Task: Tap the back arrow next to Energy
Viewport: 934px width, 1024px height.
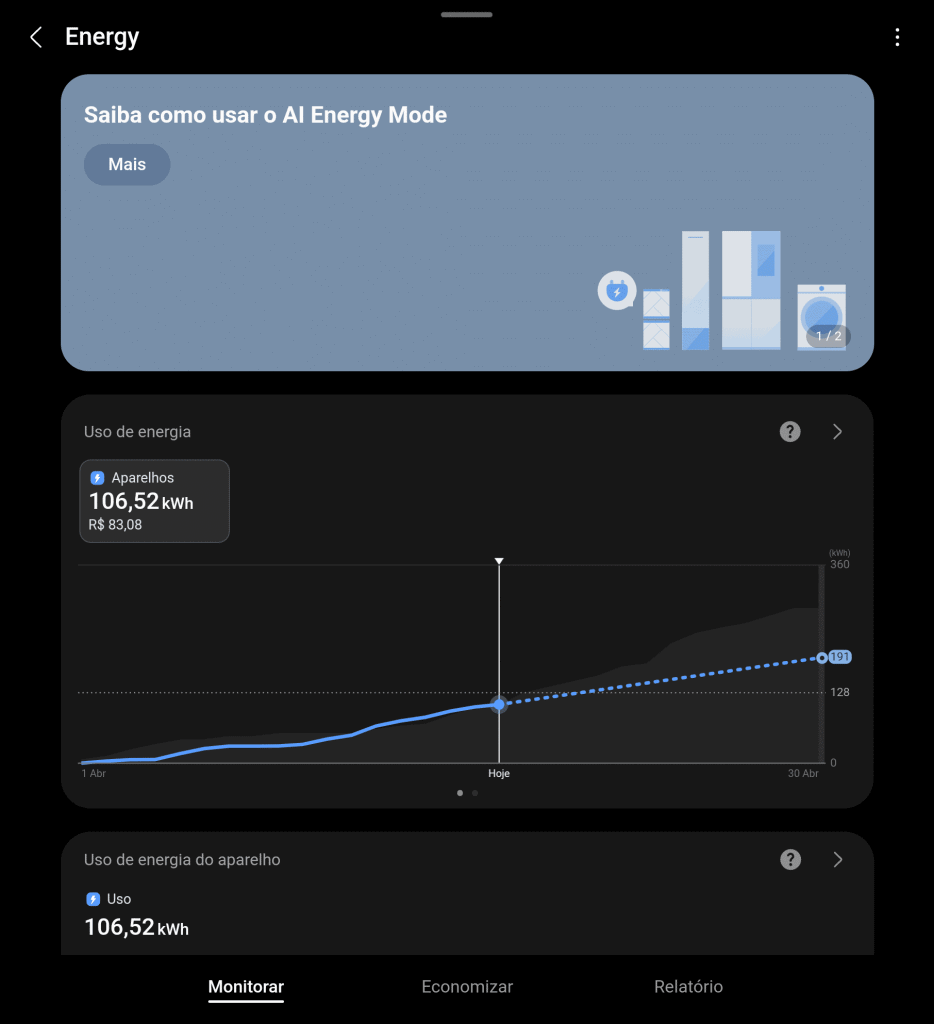Action: pos(35,37)
